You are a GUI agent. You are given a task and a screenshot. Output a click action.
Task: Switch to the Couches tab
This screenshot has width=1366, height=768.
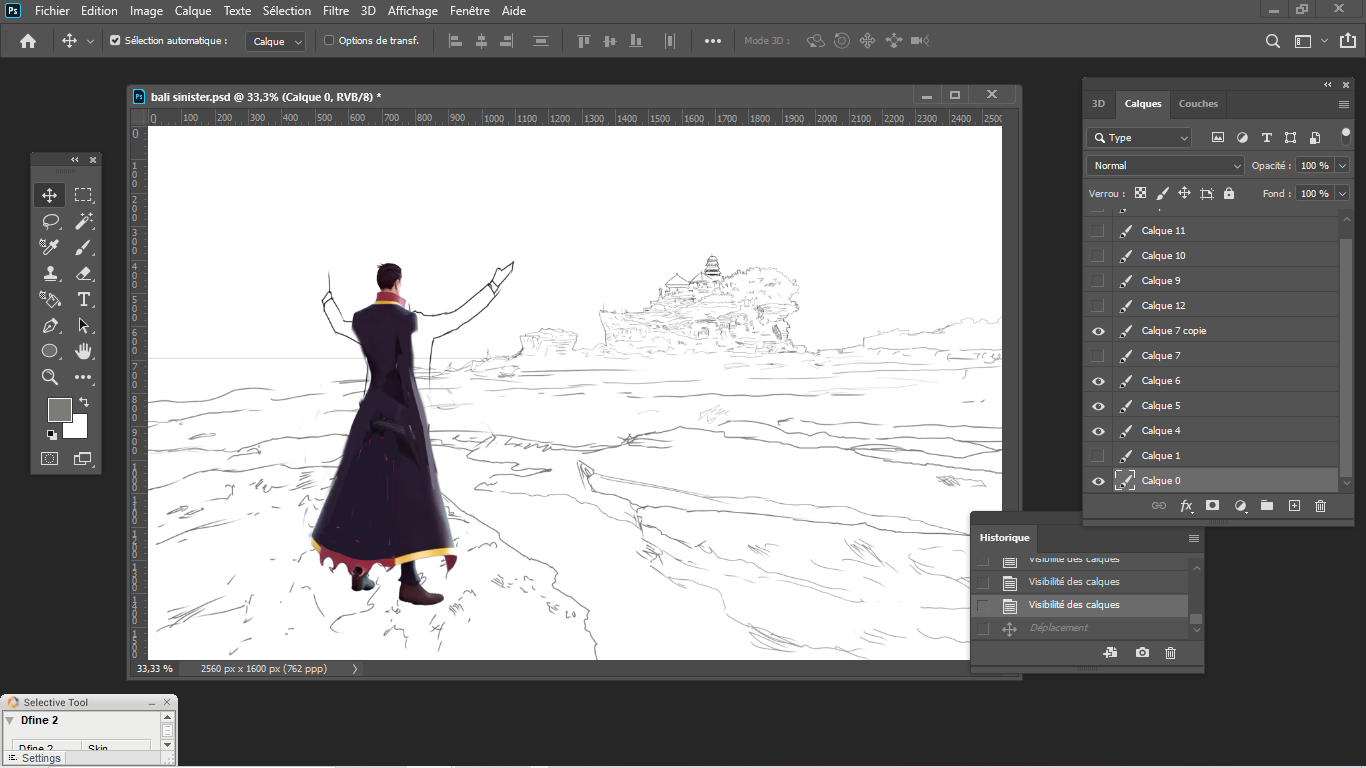click(x=1198, y=104)
